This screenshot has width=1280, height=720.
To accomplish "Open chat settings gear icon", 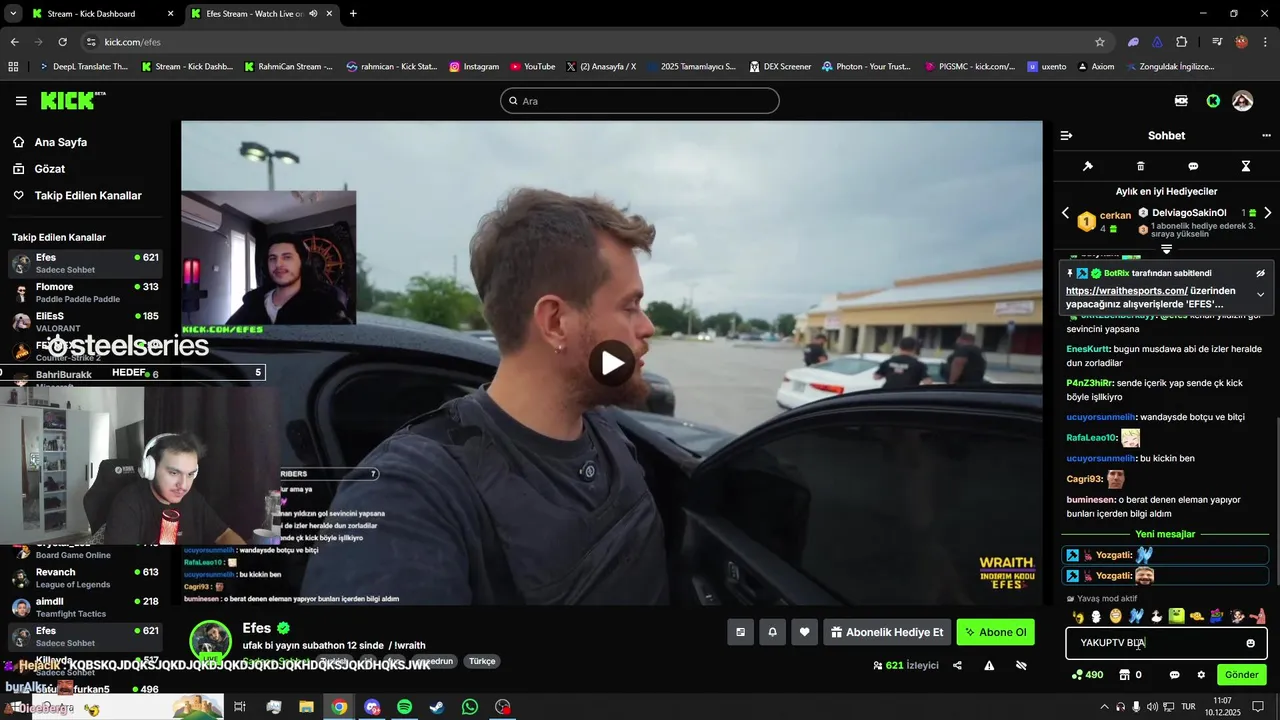I will pyautogui.click(x=1201, y=675).
